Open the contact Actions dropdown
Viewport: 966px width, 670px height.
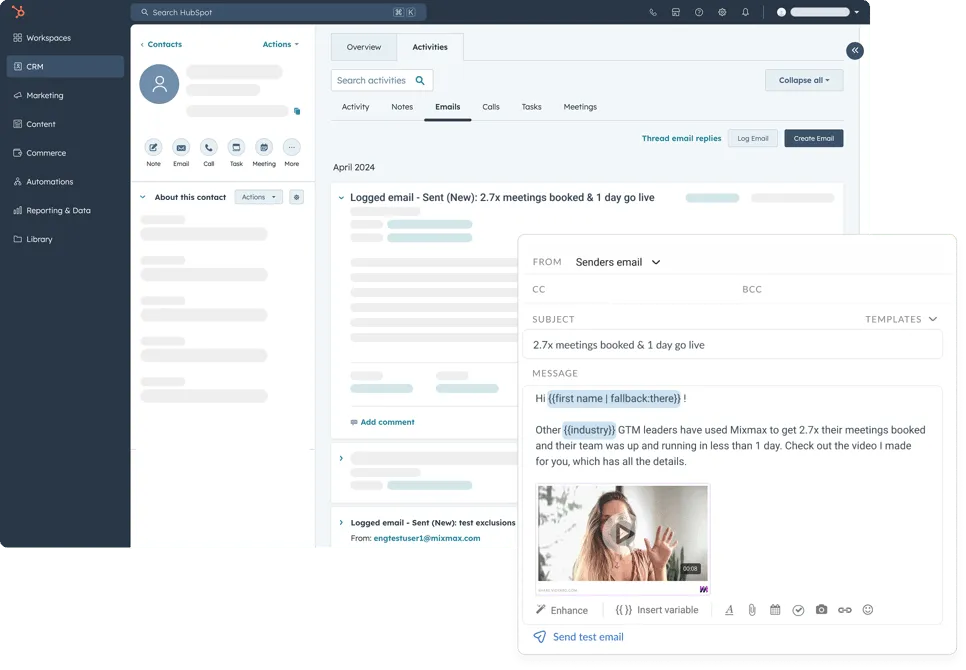(x=280, y=44)
